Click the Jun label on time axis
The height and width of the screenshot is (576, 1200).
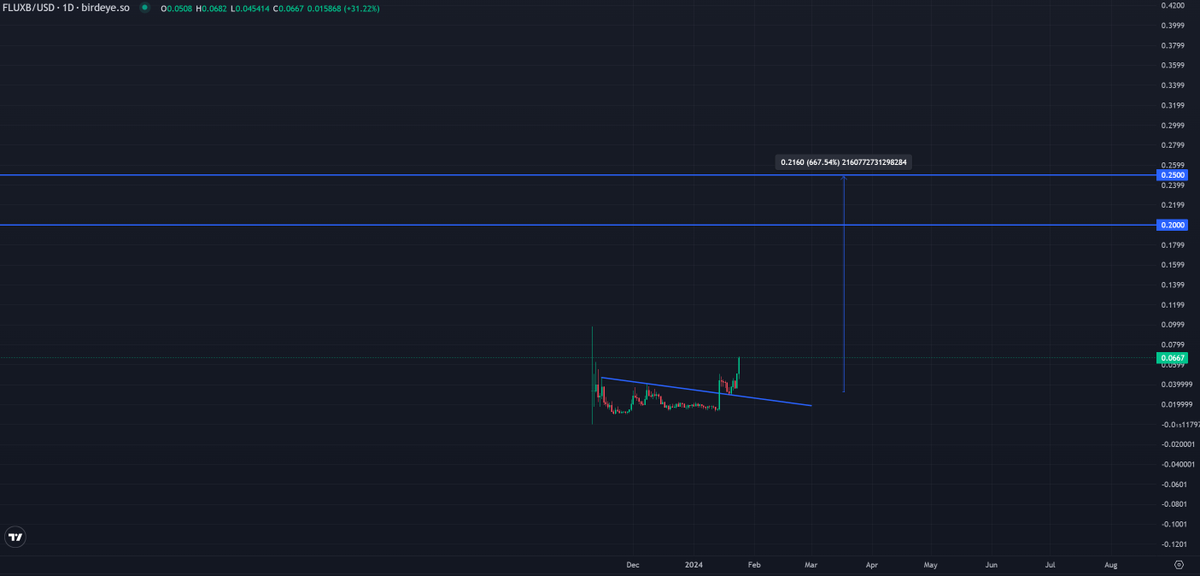pos(992,565)
